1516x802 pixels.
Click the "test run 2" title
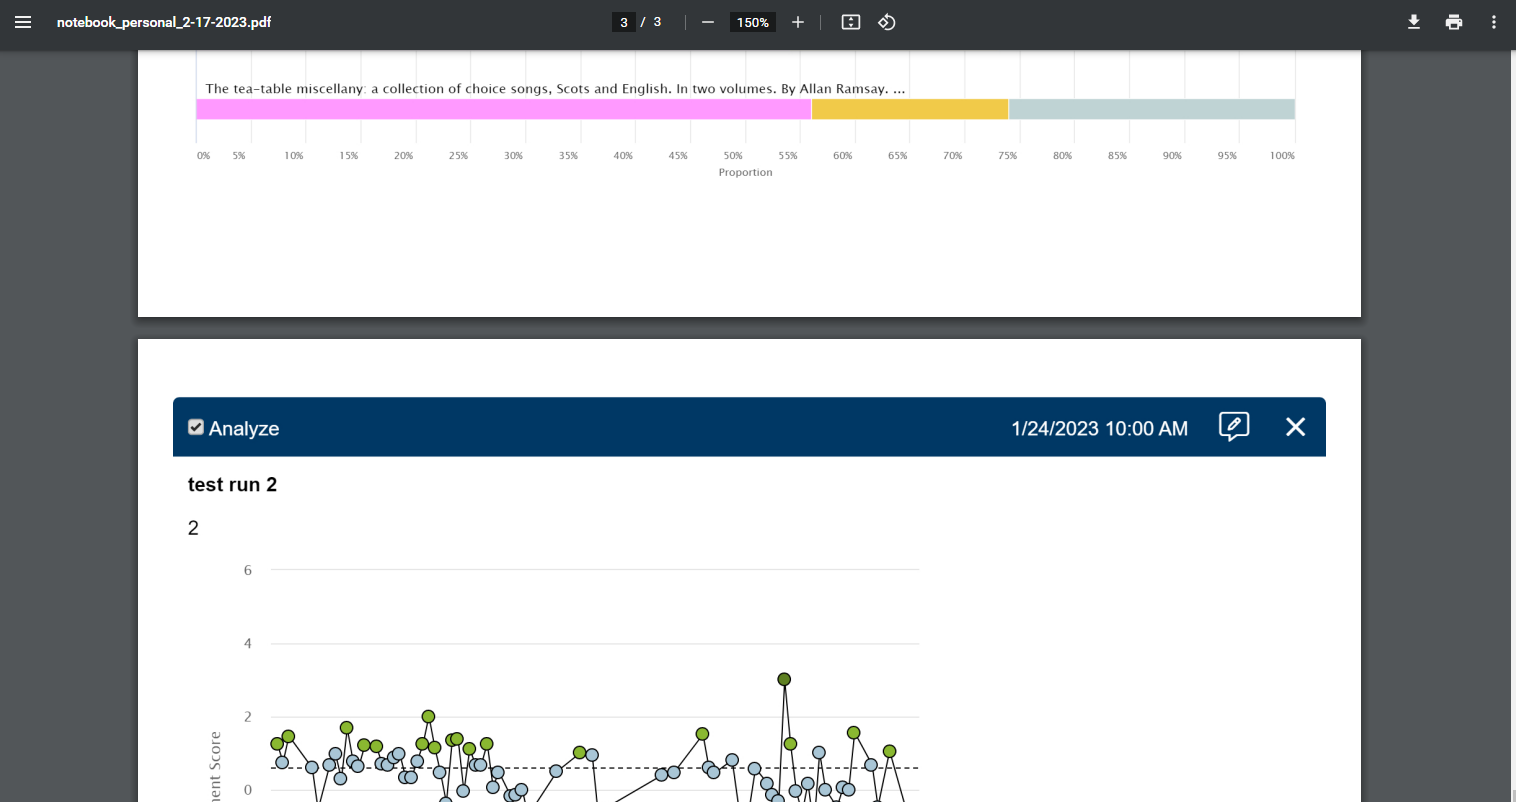click(x=232, y=485)
